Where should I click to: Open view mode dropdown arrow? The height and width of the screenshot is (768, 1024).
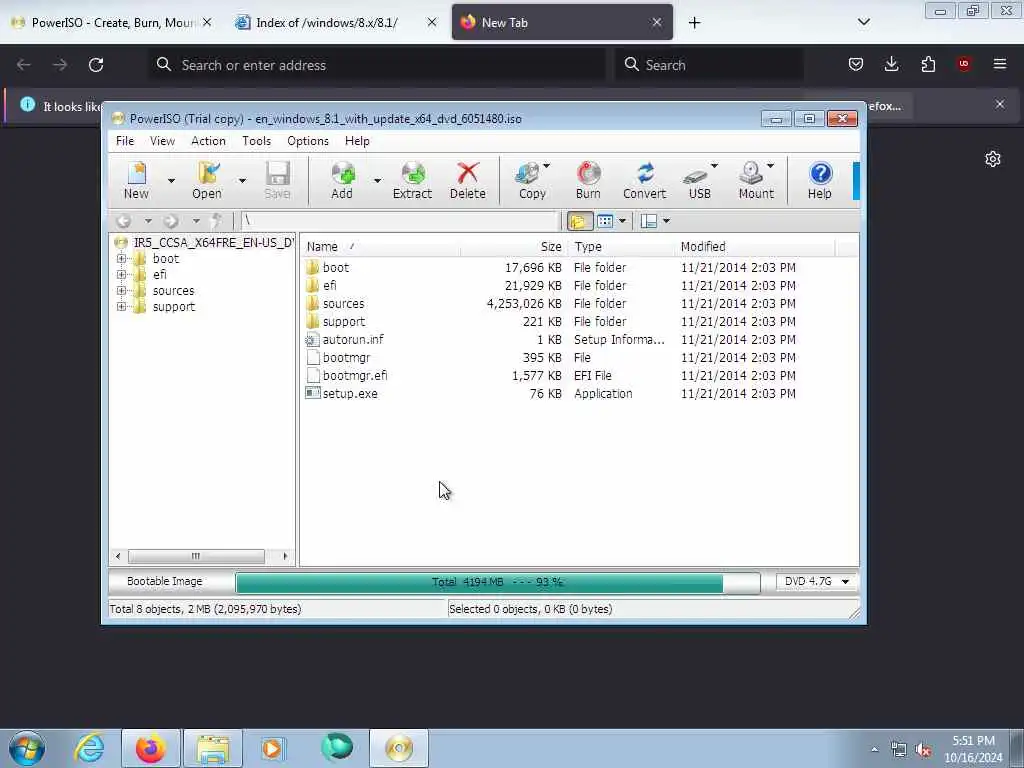click(x=622, y=221)
